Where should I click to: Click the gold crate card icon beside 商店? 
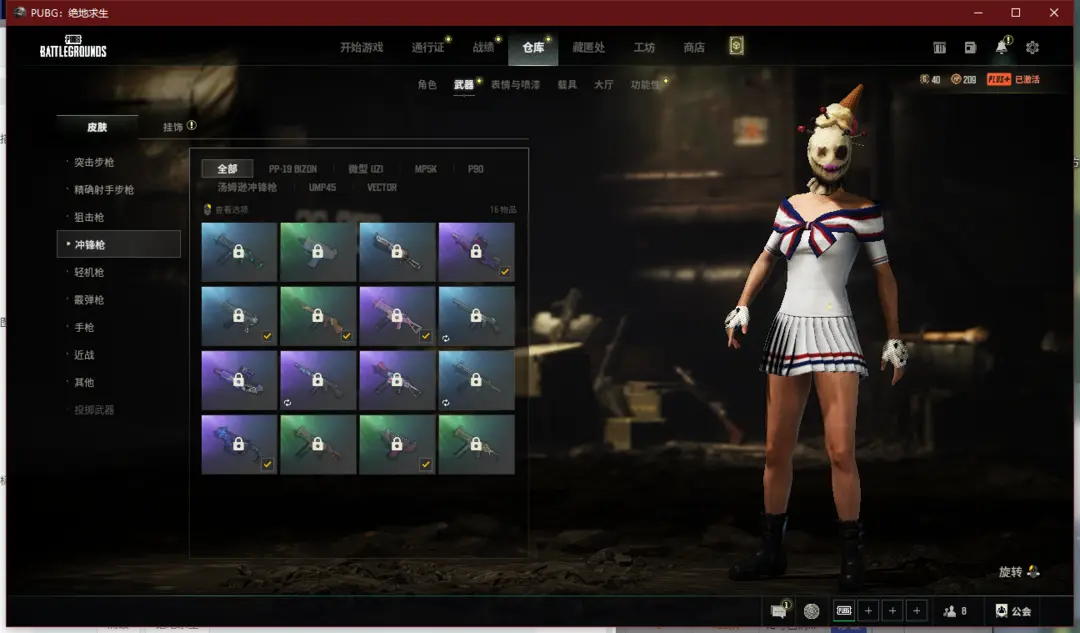(x=736, y=47)
